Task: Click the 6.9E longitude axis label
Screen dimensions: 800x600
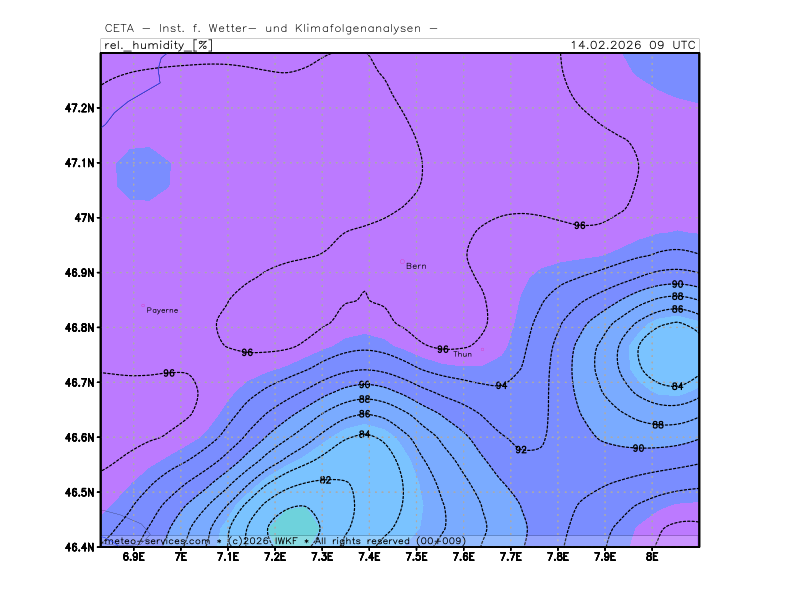Action: point(133,556)
